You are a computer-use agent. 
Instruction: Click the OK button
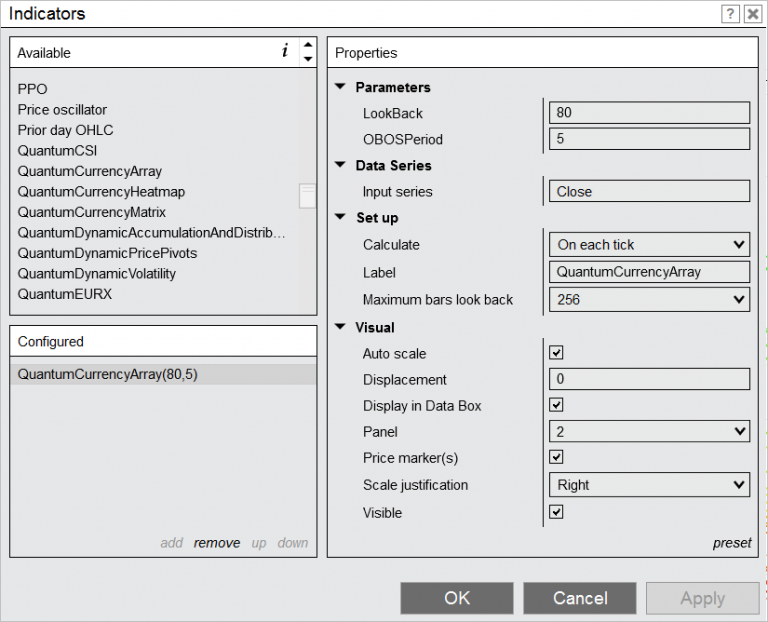coord(457,598)
